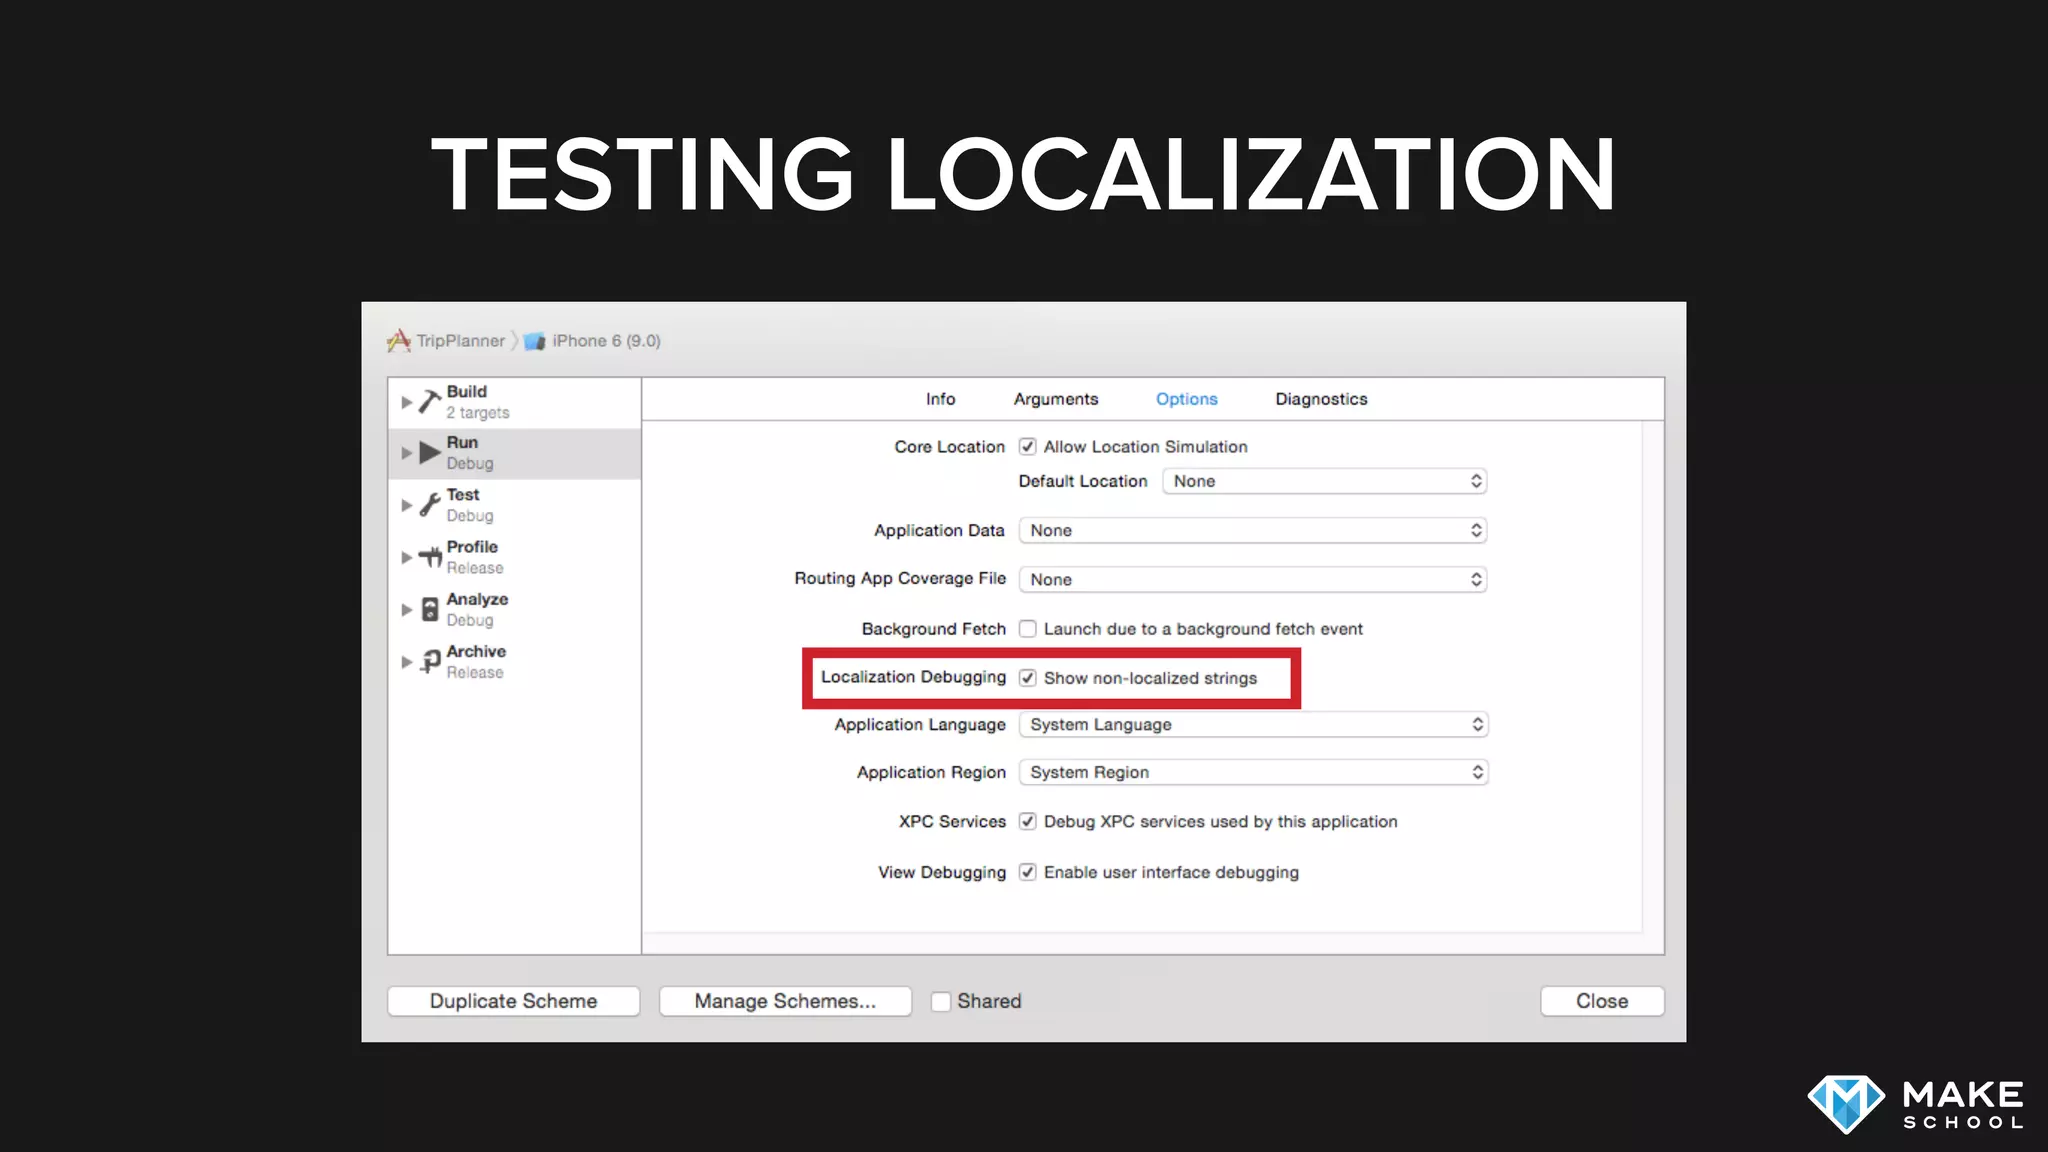Select the Archive Release row
Image resolution: width=2048 pixels, height=1152 pixels.
514,661
